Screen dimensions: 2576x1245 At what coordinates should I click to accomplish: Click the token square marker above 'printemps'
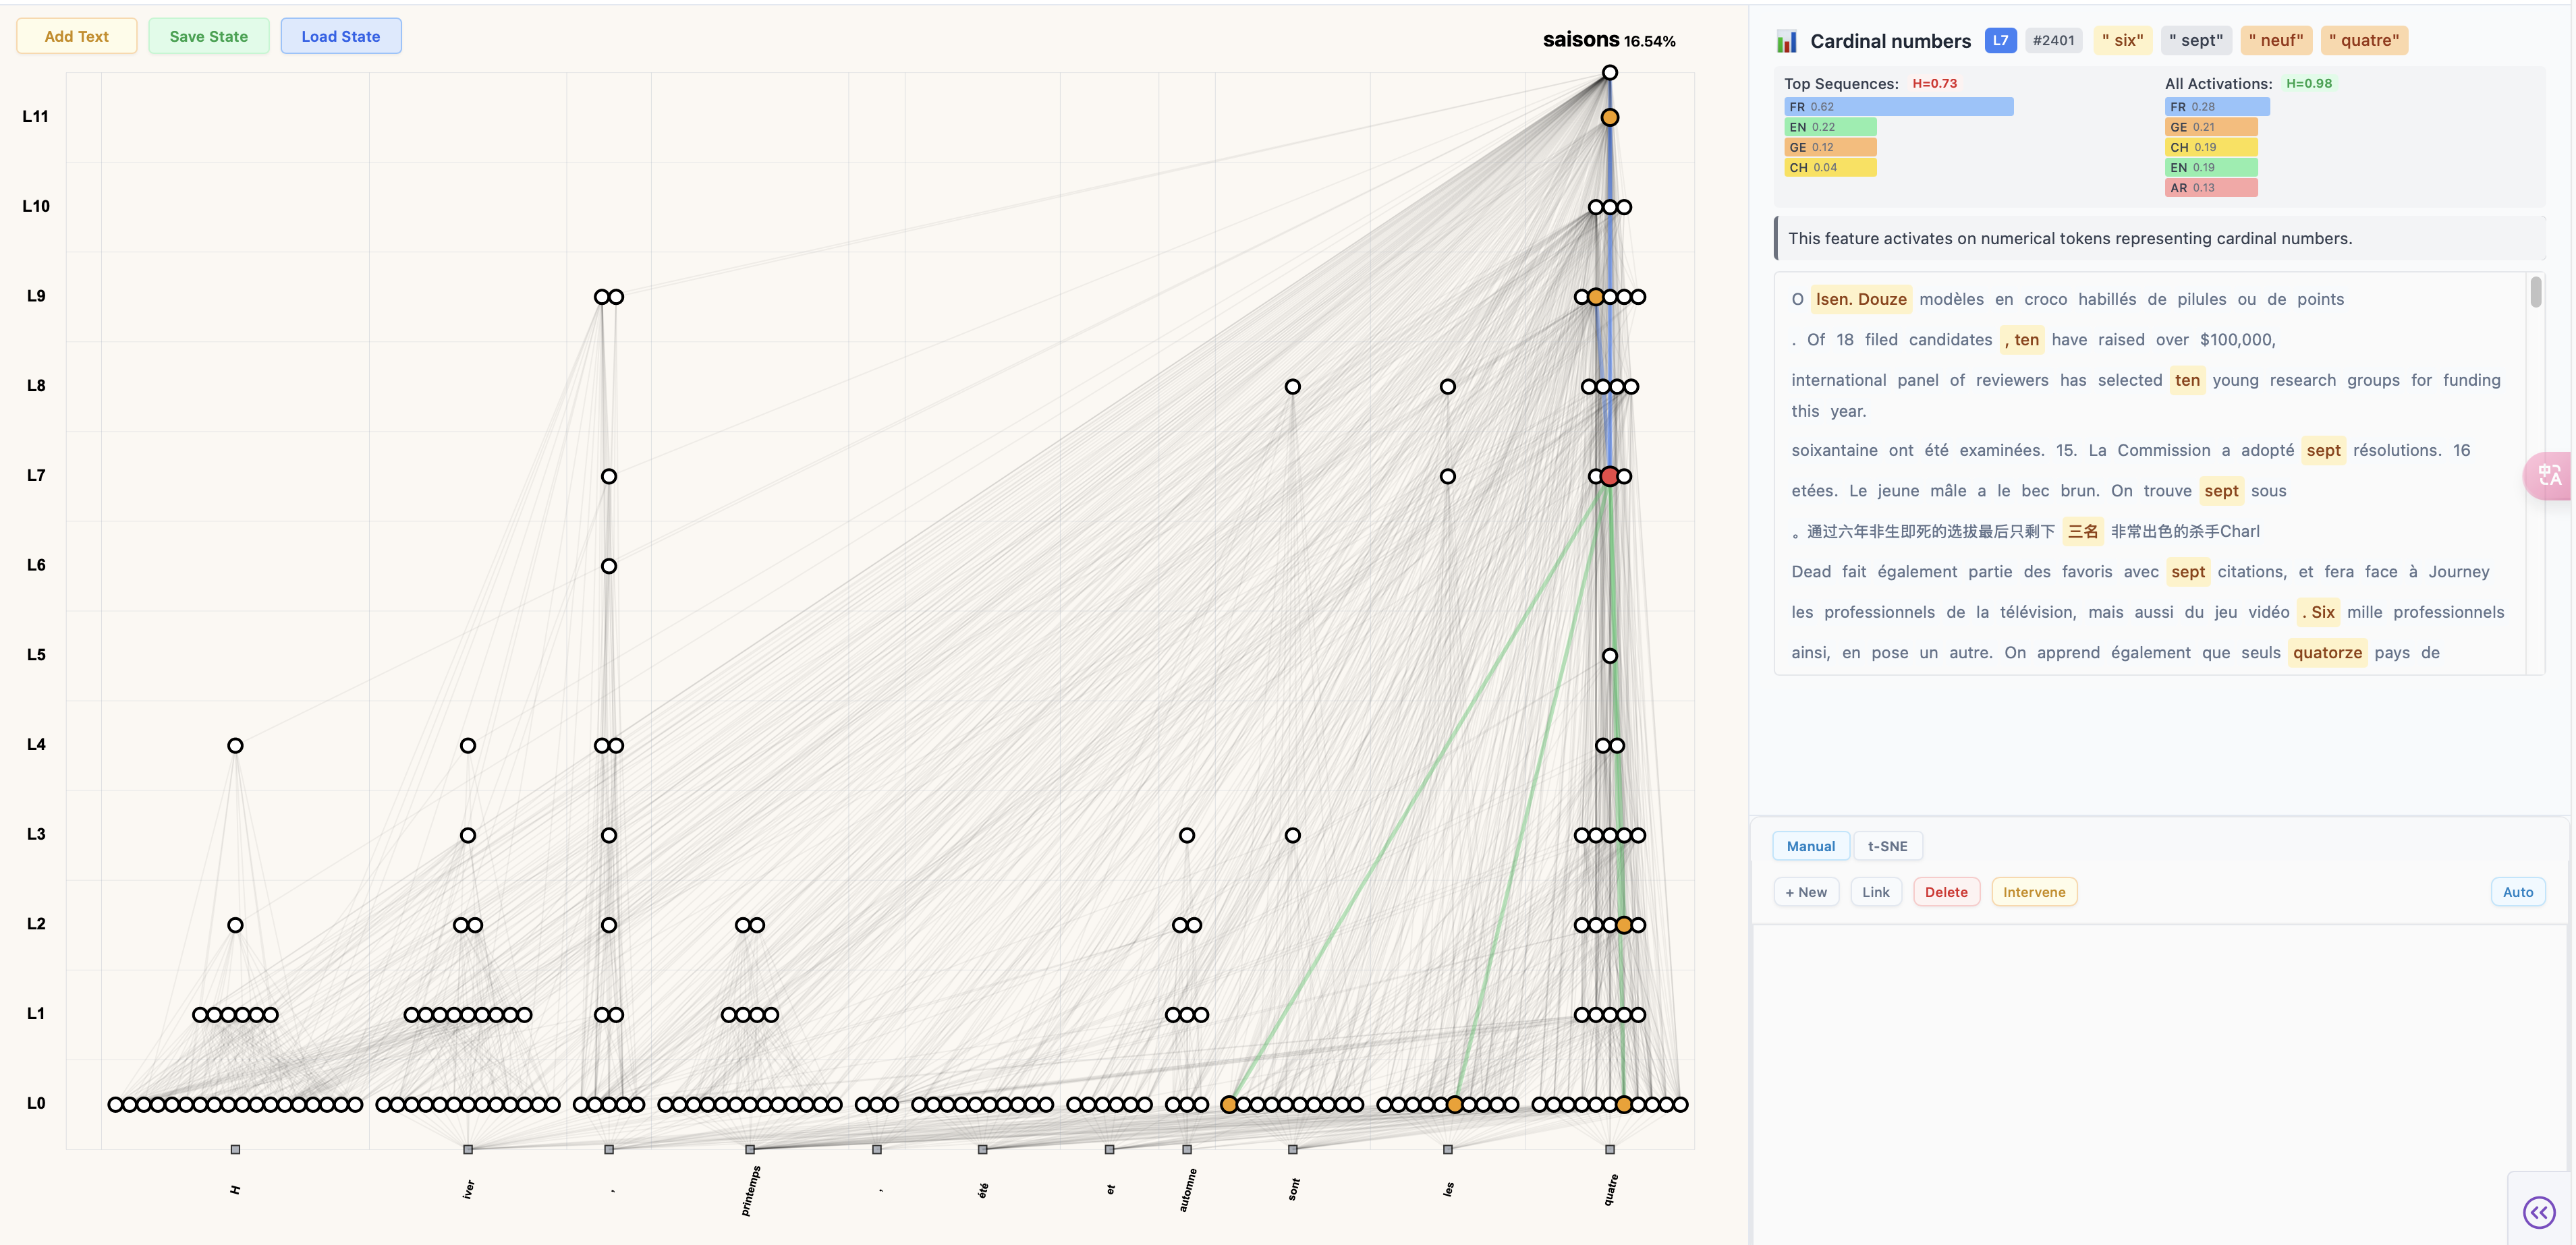tap(750, 1149)
